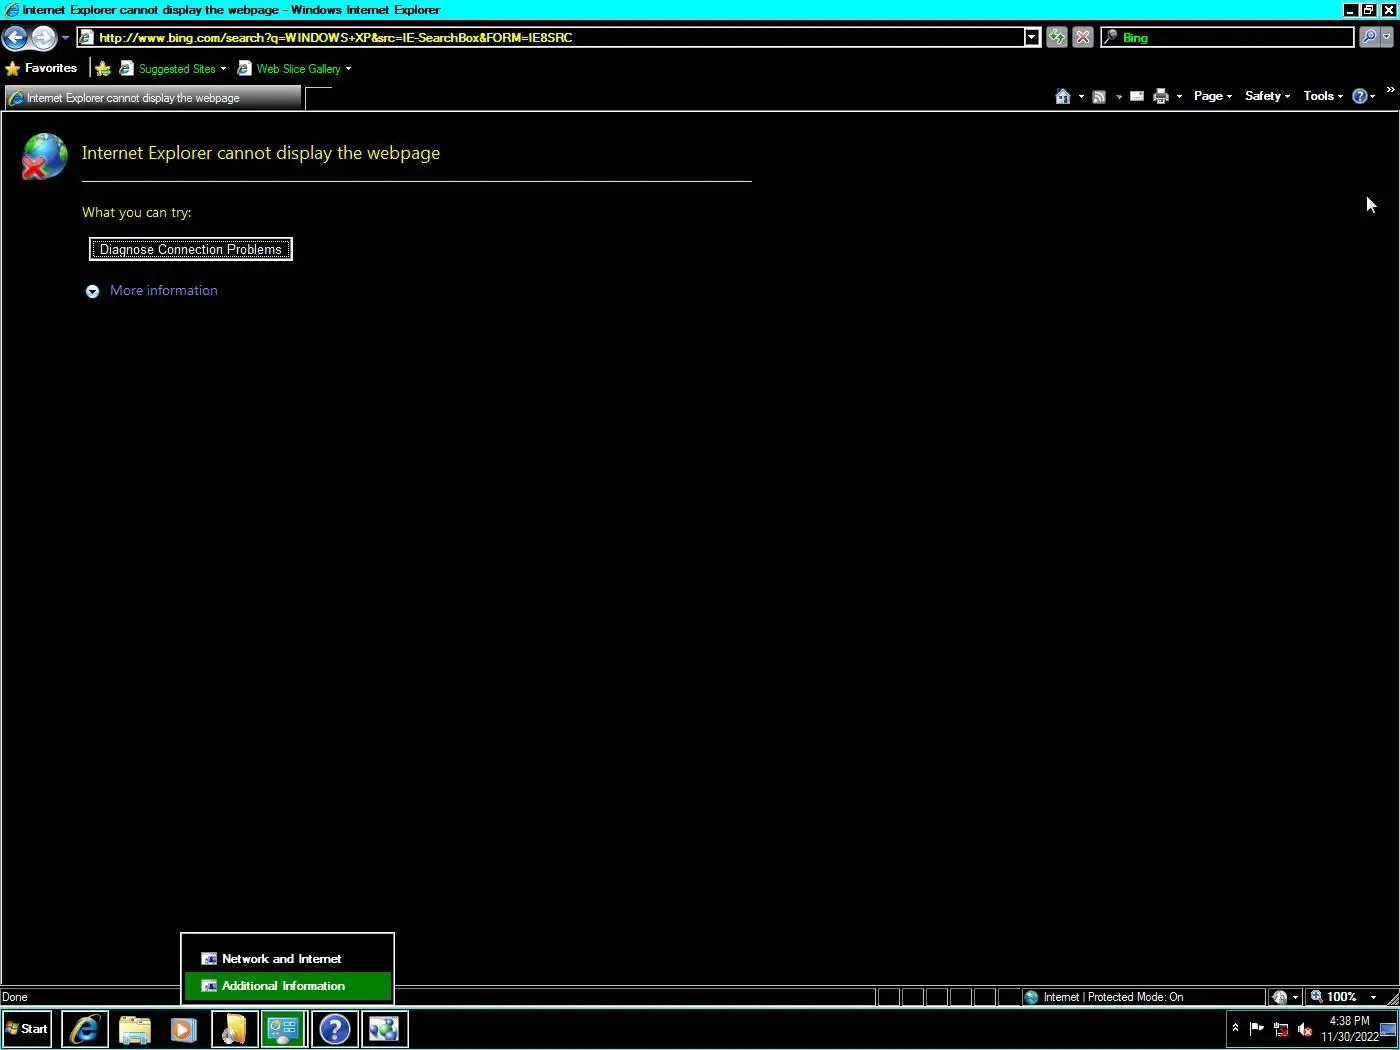This screenshot has height=1050, width=1400.
Task: Click the Read Mail envelope icon
Action: coord(1137,96)
